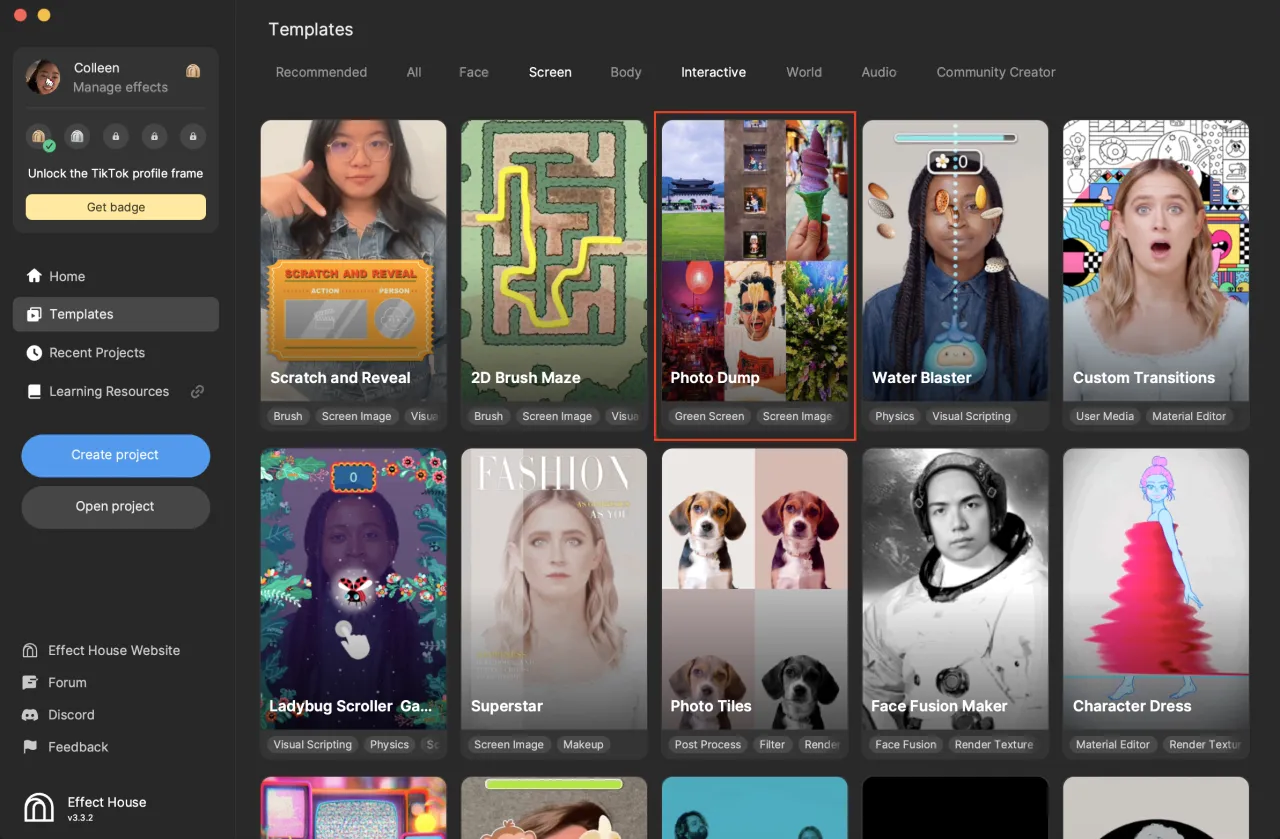Image resolution: width=1280 pixels, height=839 pixels.
Task: Click the Get badge button
Action: coord(115,207)
